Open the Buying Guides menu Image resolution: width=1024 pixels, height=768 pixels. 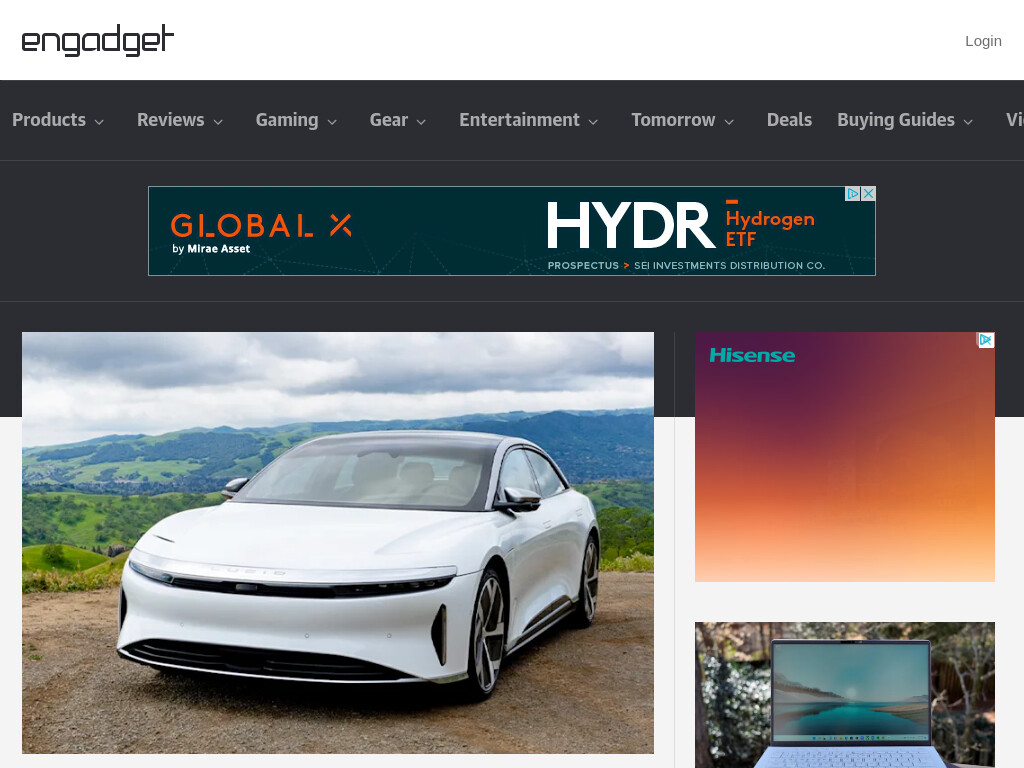coord(896,120)
